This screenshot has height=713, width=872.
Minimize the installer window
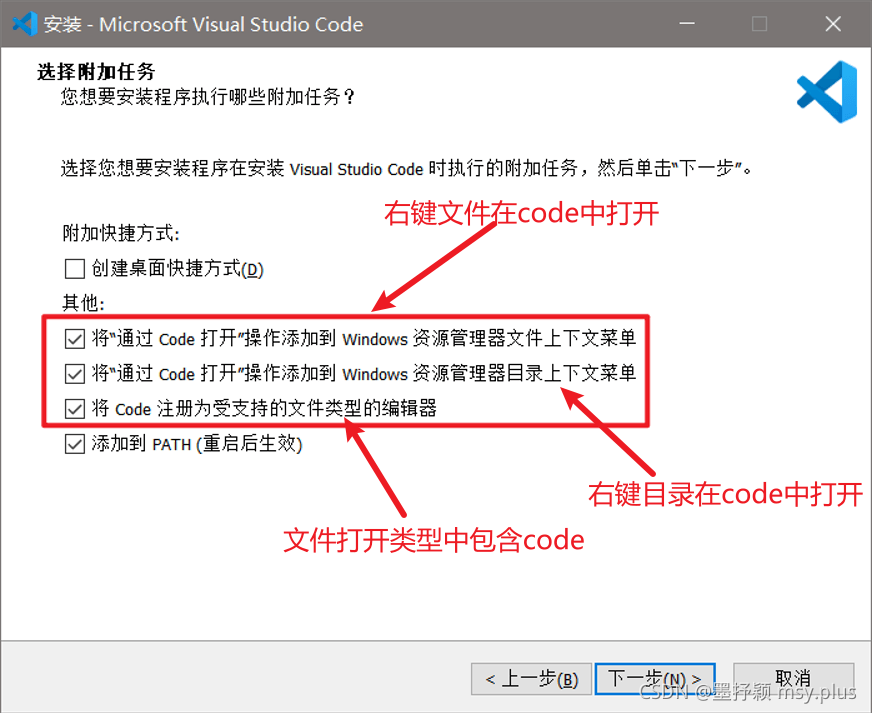687,24
